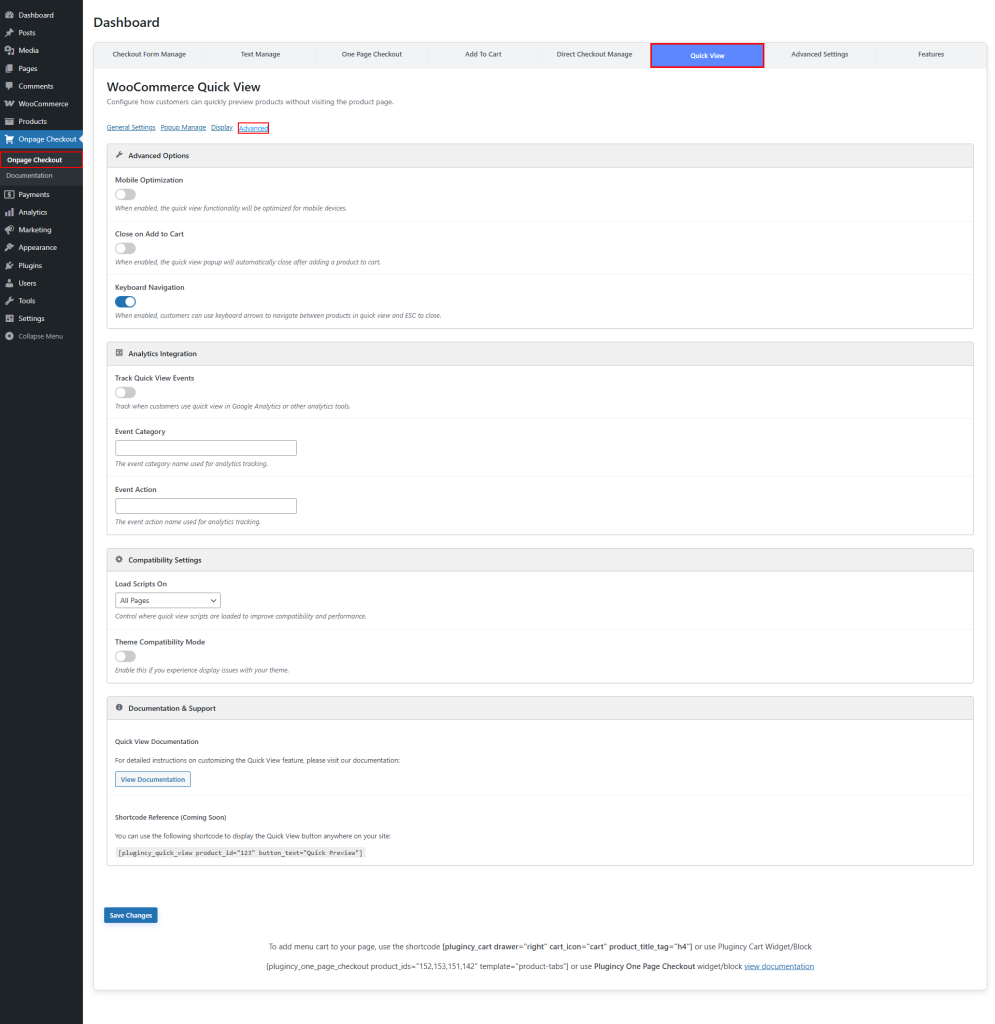Switch to the Features tab

[x=931, y=55]
